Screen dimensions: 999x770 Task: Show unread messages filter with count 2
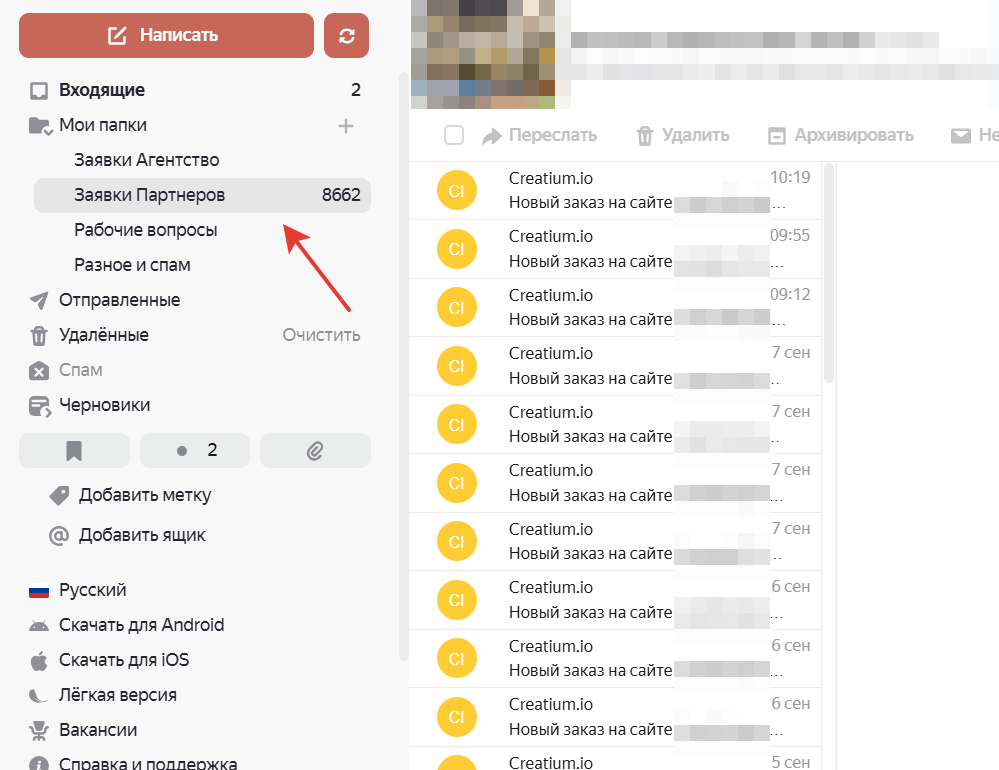coord(195,451)
